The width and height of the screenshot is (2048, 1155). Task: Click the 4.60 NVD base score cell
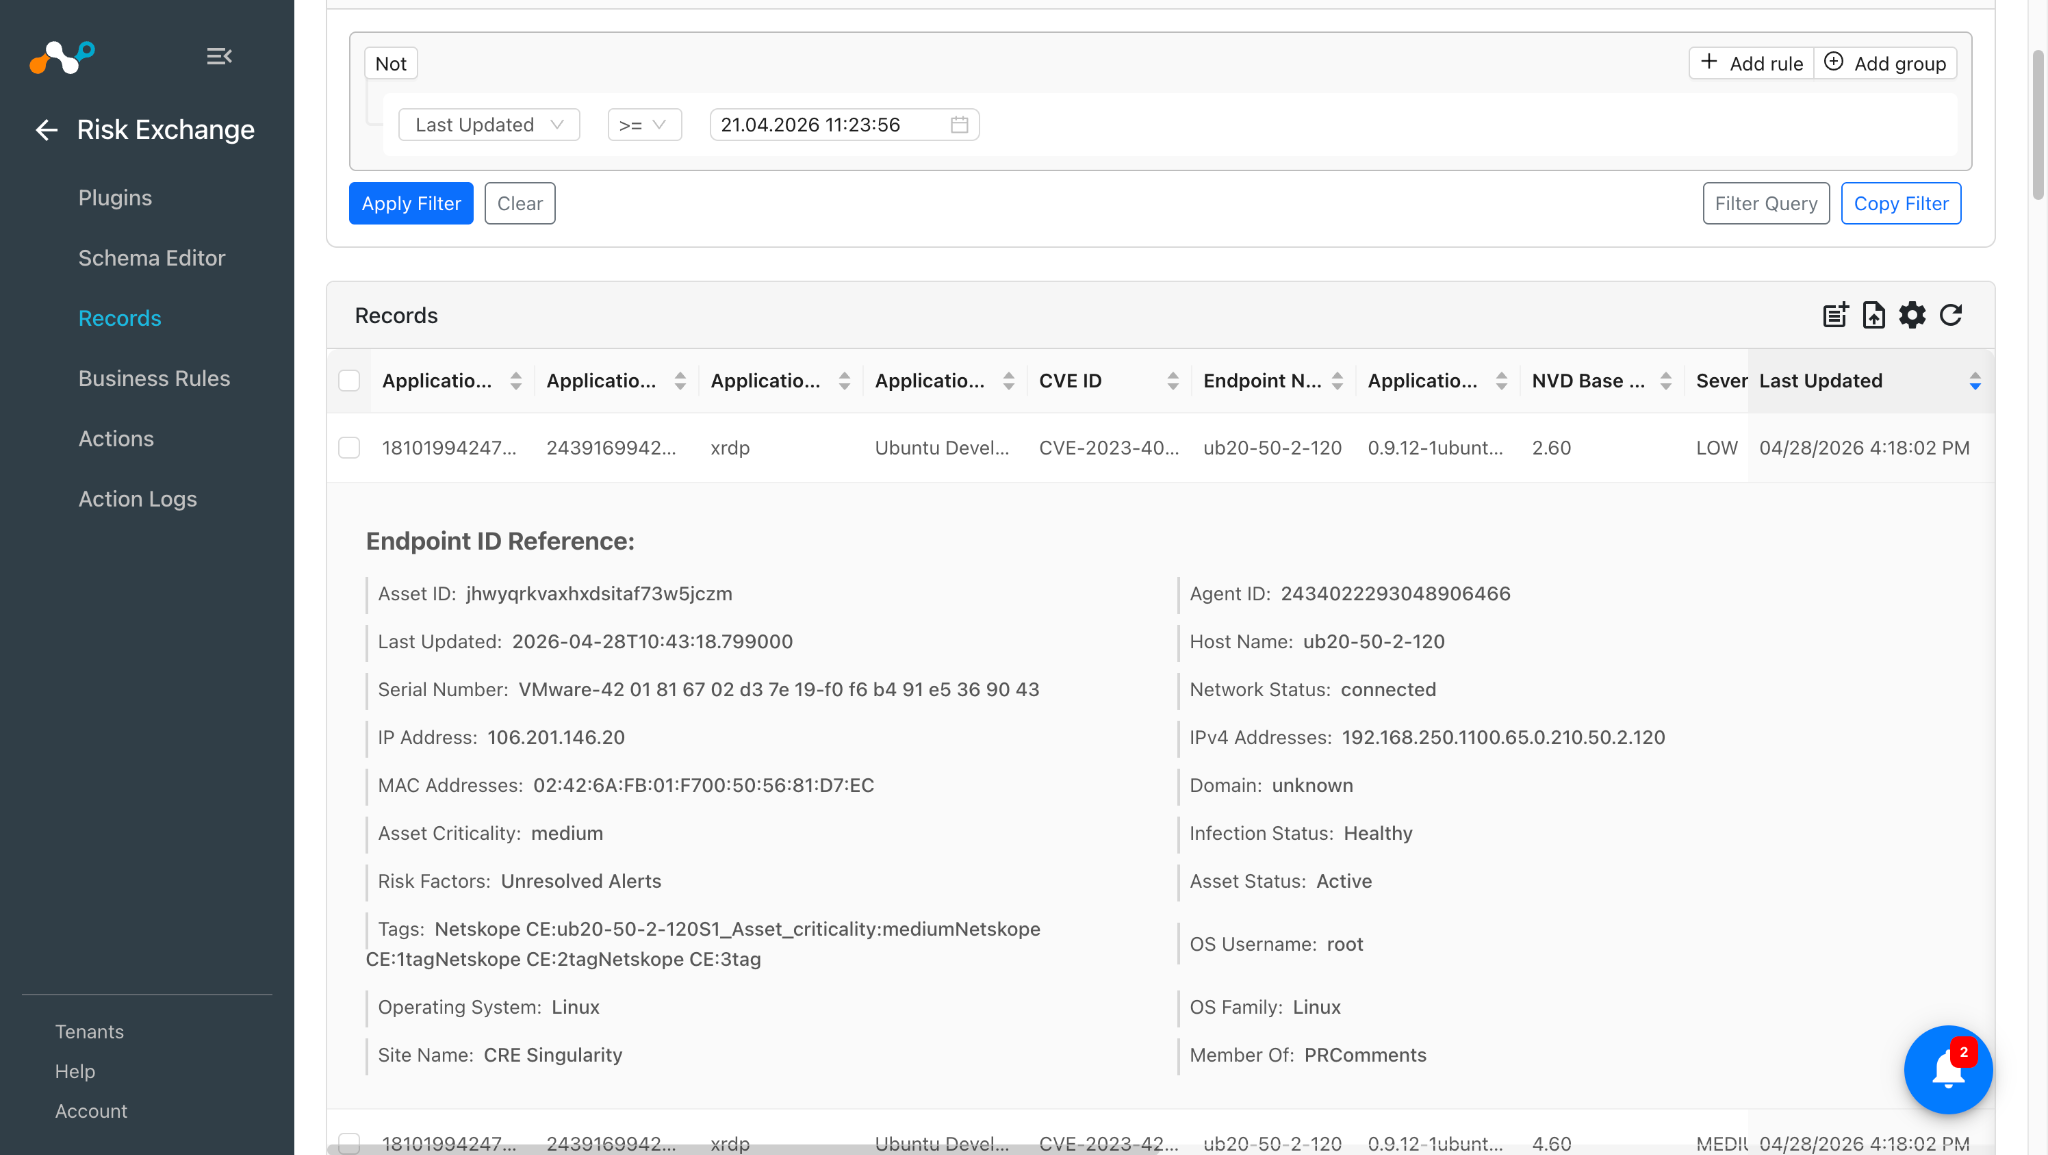tap(1551, 1143)
